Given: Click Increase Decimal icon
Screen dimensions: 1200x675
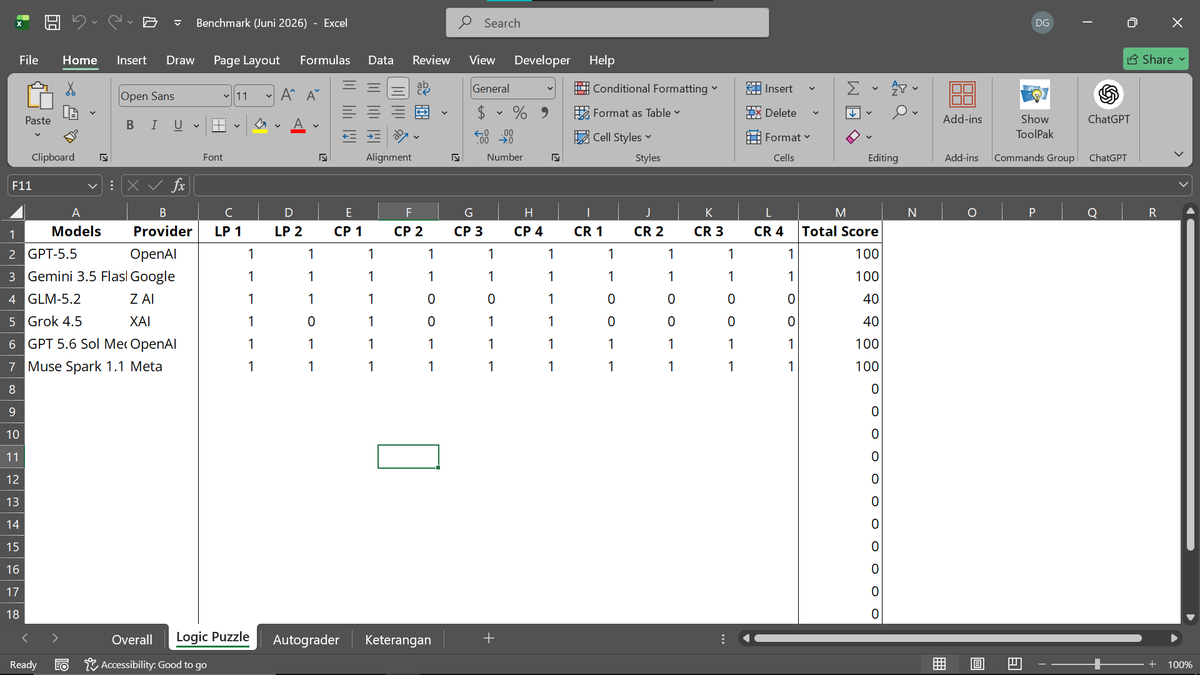Looking at the screenshot, I should click(x=483, y=137).
